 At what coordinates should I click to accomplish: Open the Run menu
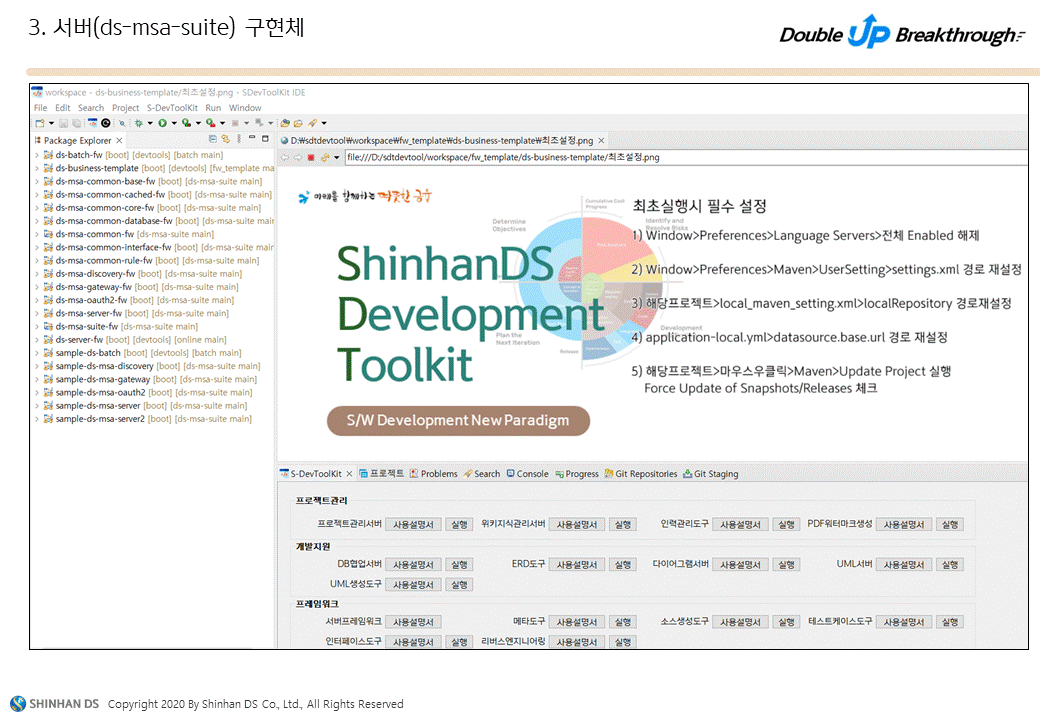tap(213, 108)
